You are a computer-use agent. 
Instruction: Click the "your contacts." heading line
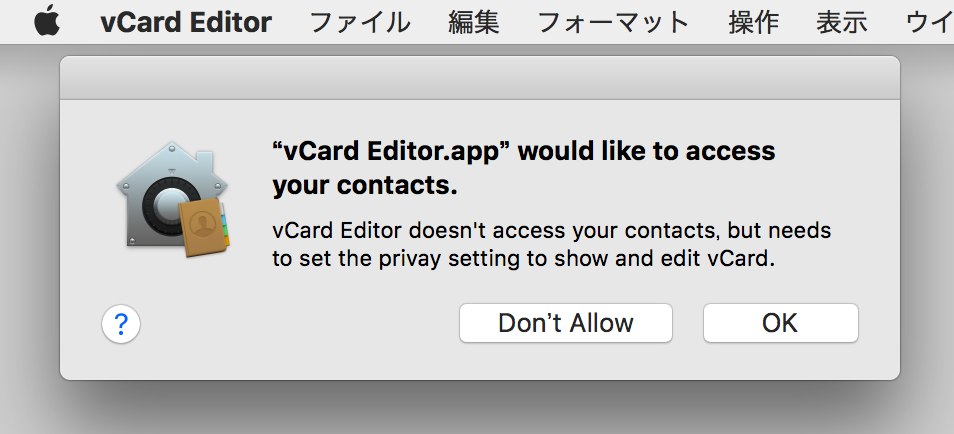coord(364,186)
